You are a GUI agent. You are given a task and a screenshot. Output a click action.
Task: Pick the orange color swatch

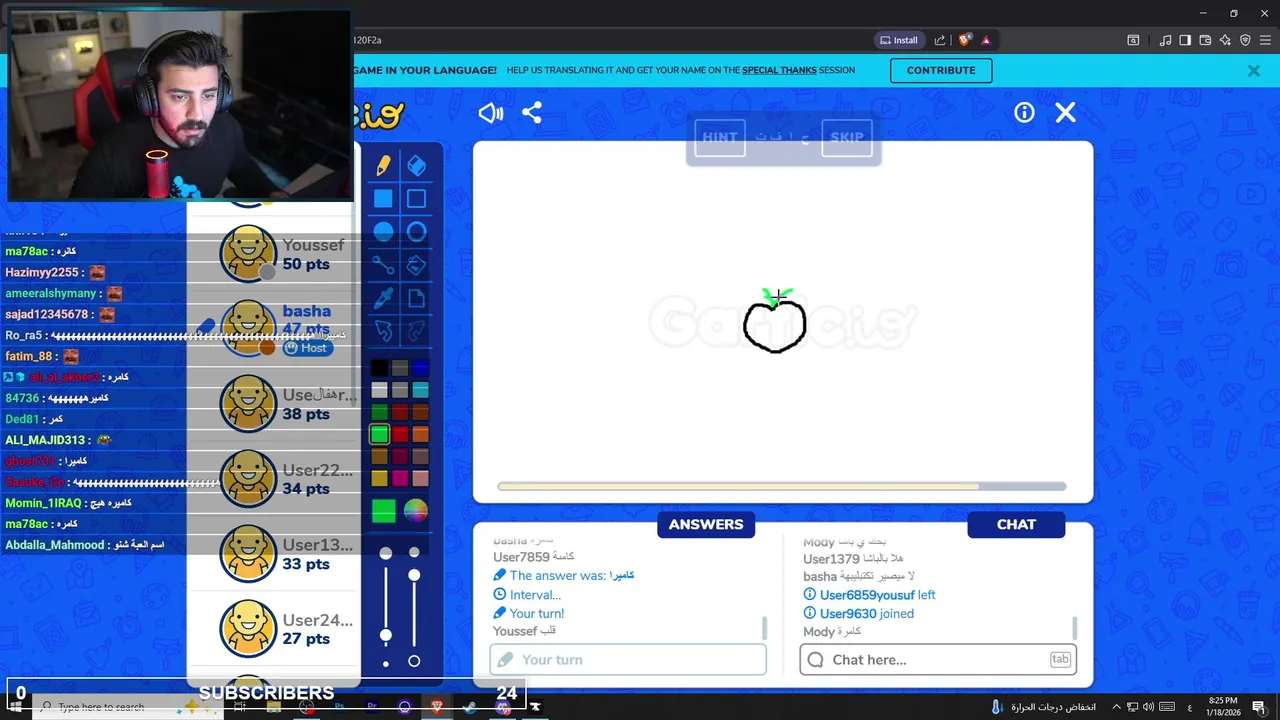tap(420, 434)
